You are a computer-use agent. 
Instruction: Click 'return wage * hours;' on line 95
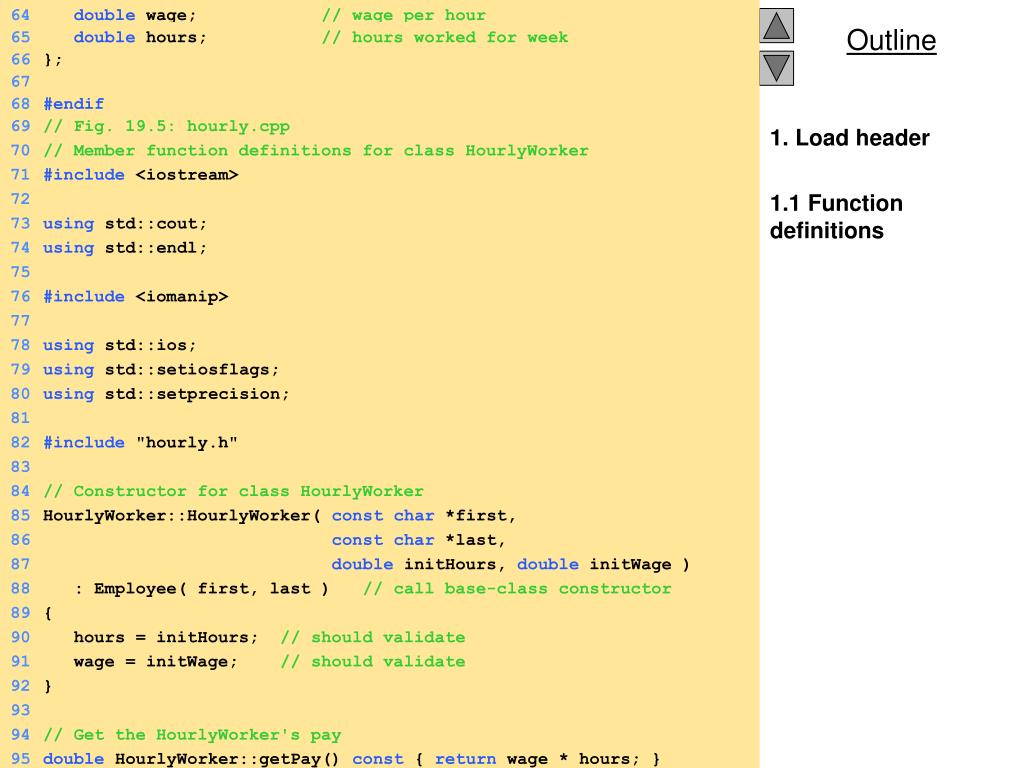[x=537, y=759]
